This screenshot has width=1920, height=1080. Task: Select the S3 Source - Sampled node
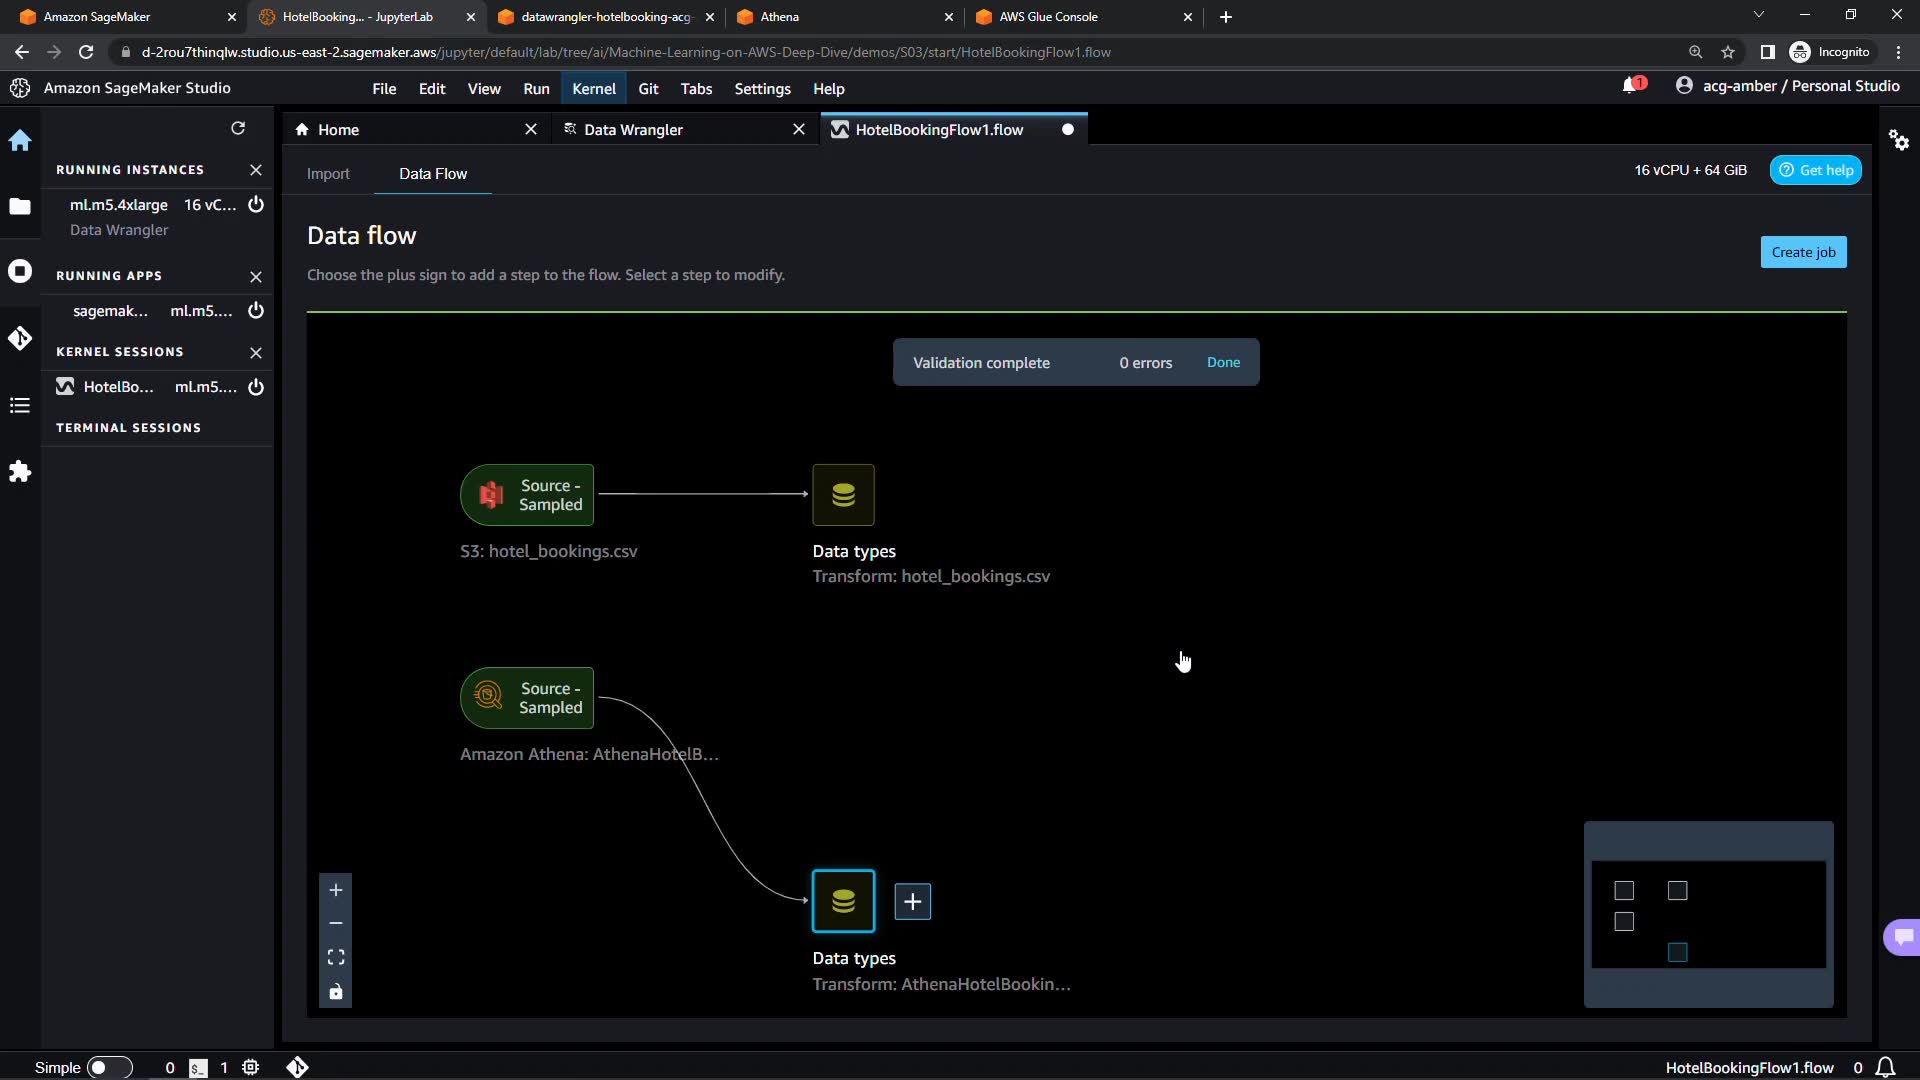(x=527, y=495)
